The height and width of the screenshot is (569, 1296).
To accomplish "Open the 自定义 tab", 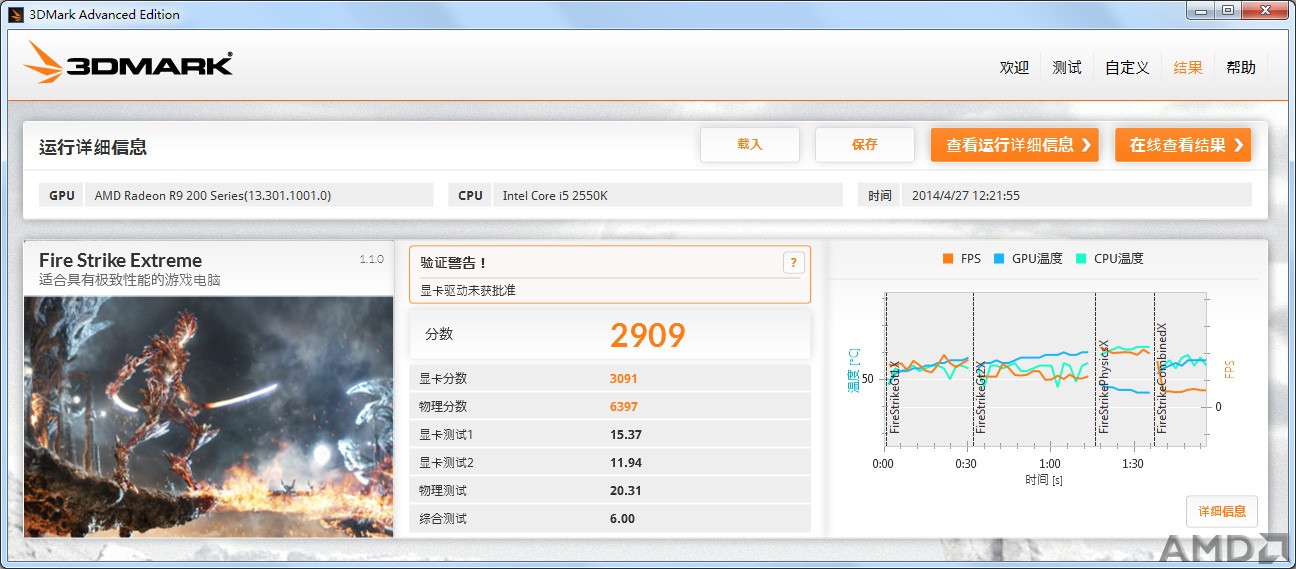I will point(1127,67).
